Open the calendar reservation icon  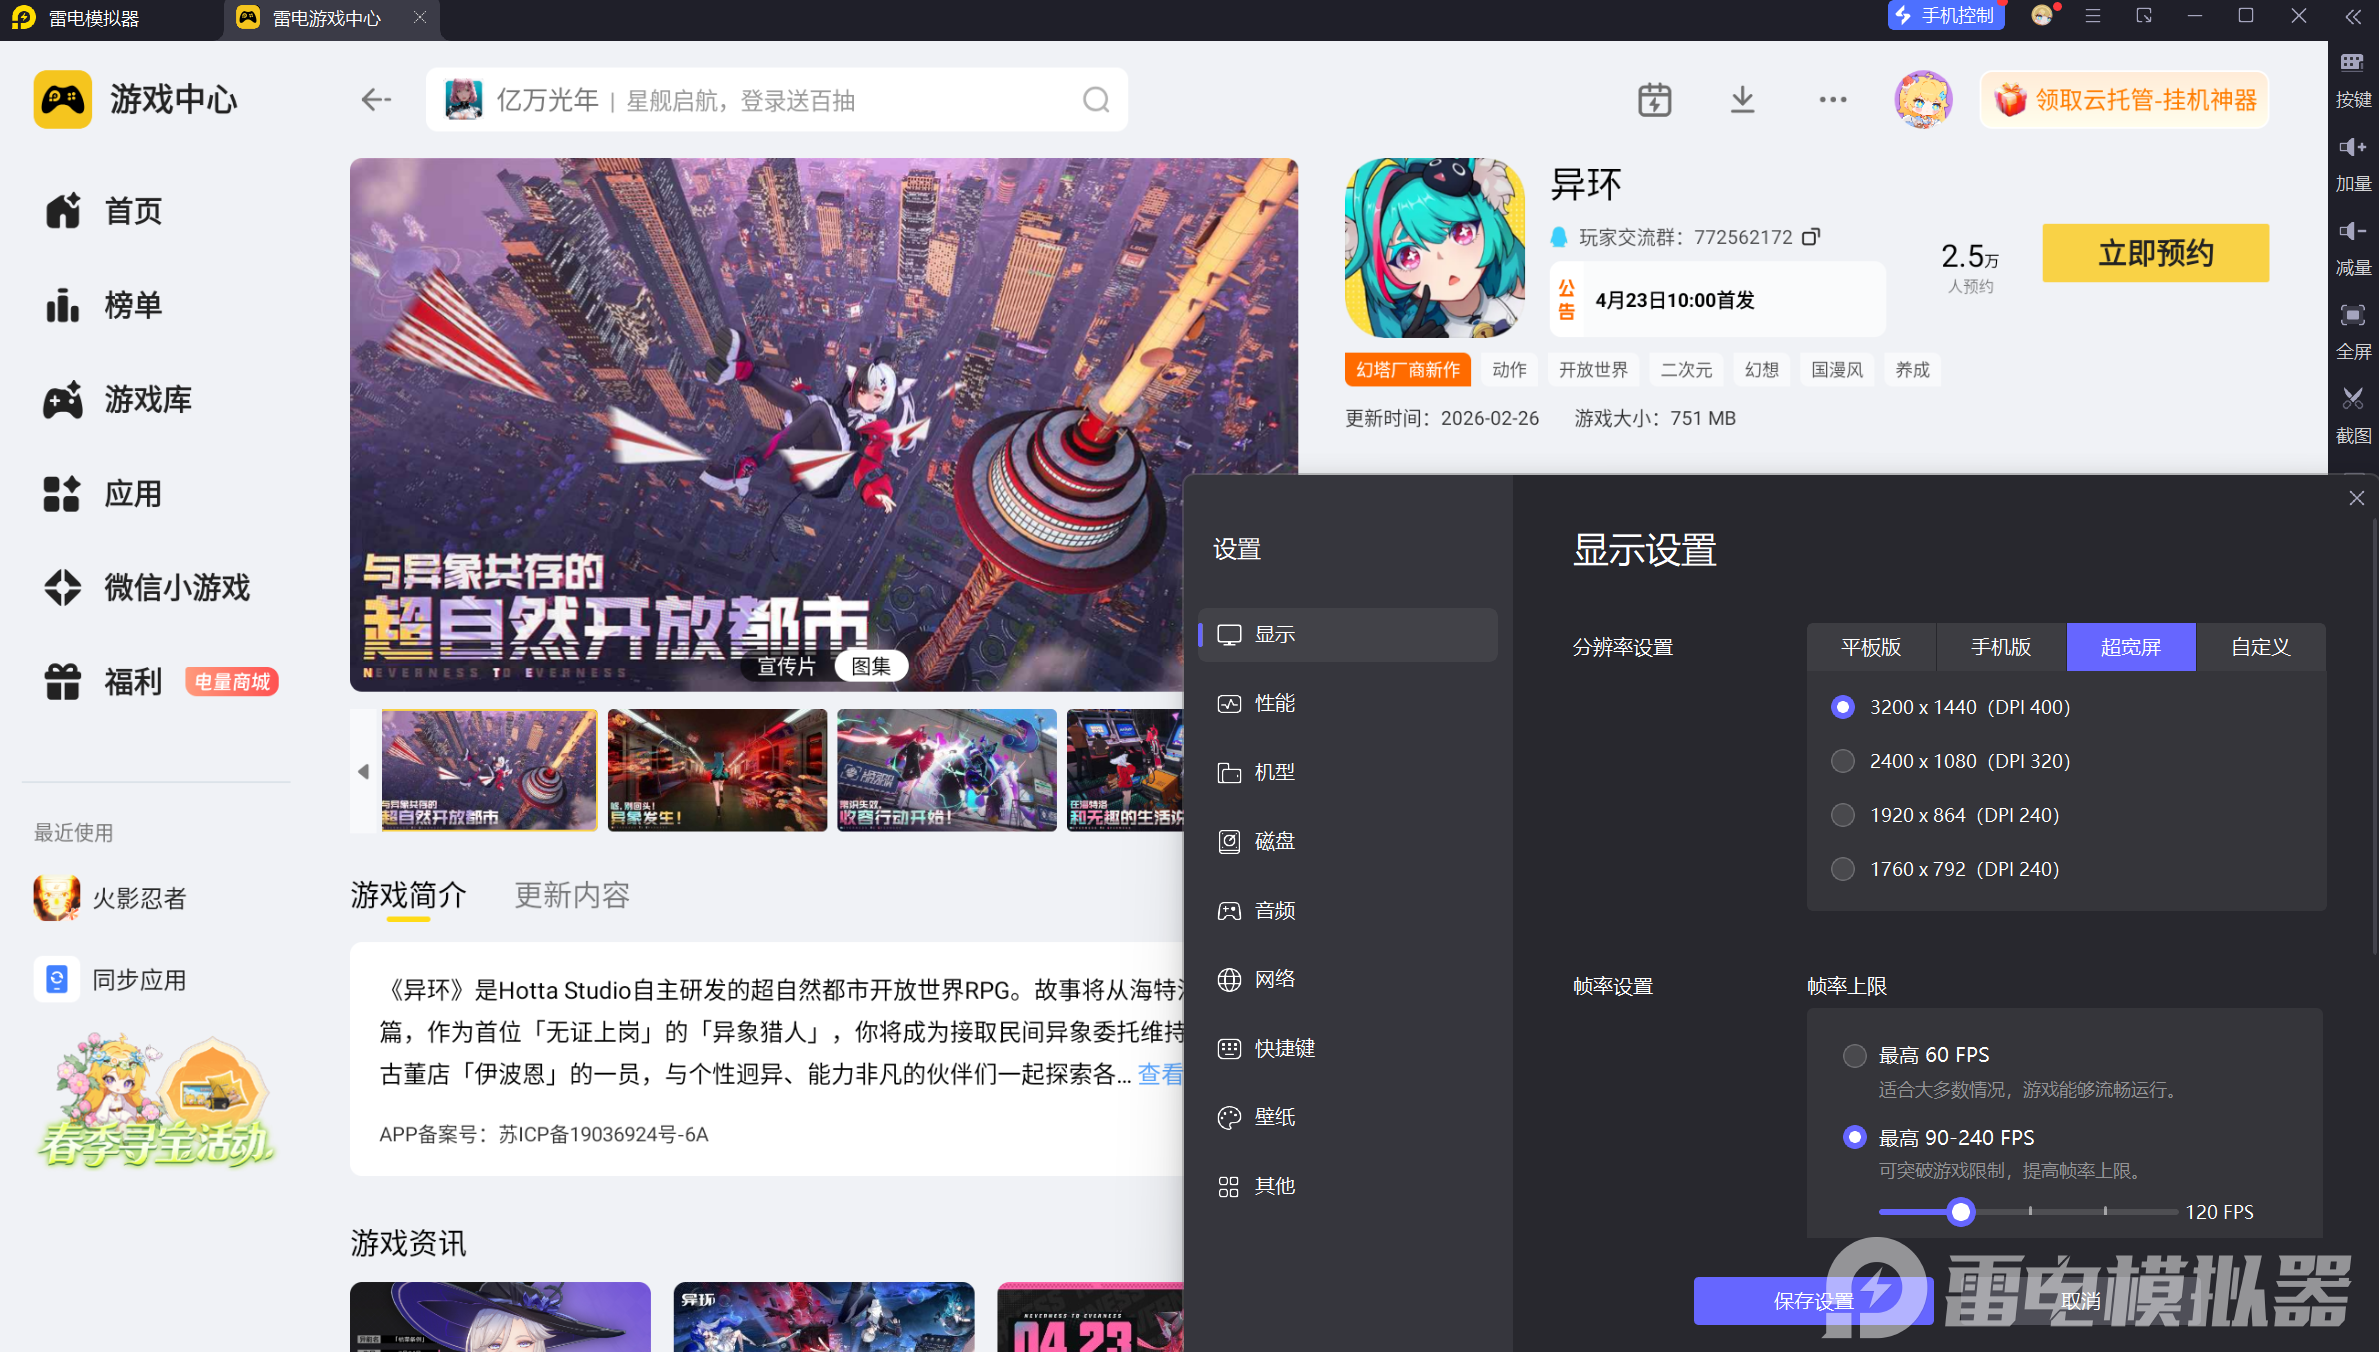tap(1654, 99)
